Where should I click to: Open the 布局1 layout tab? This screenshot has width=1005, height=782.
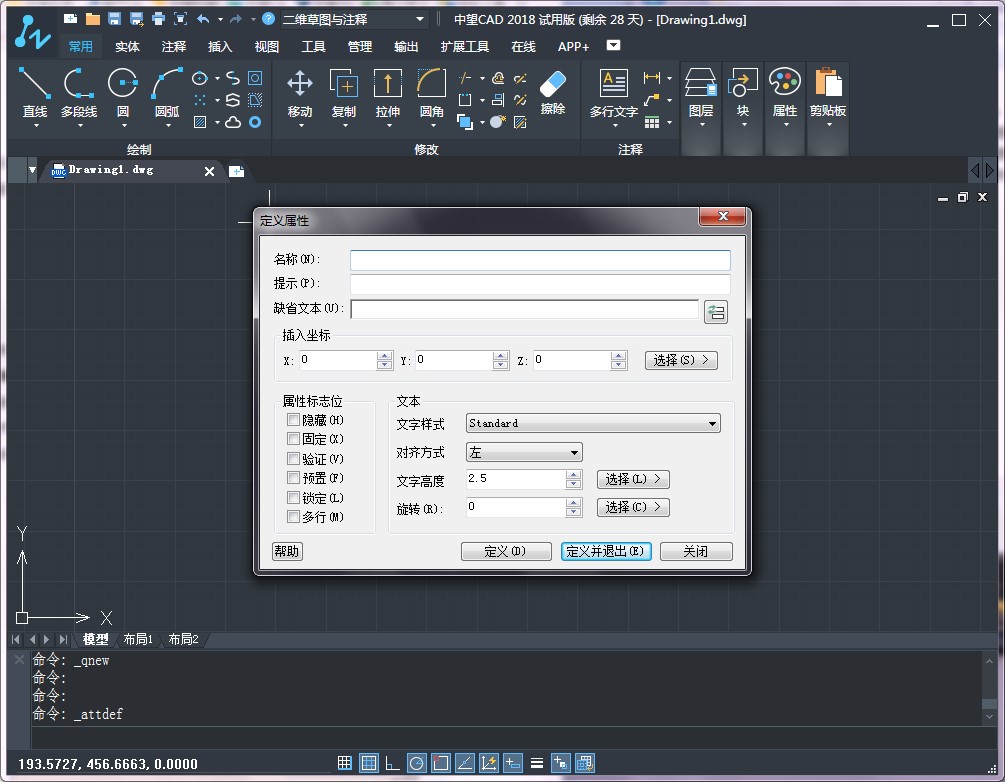(137, 639)
